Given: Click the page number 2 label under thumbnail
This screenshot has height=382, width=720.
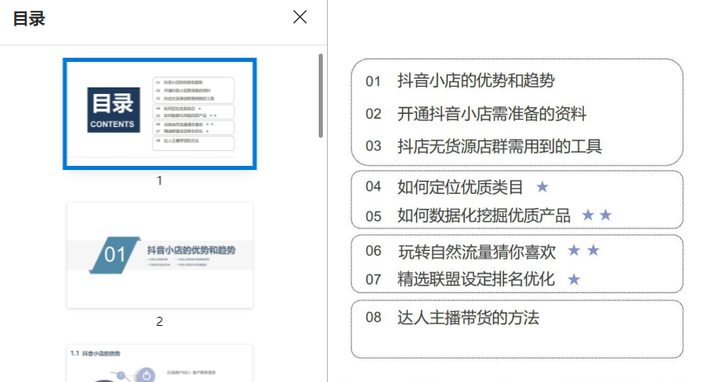Looking at the screenshot, I should (x=159, y=321).
